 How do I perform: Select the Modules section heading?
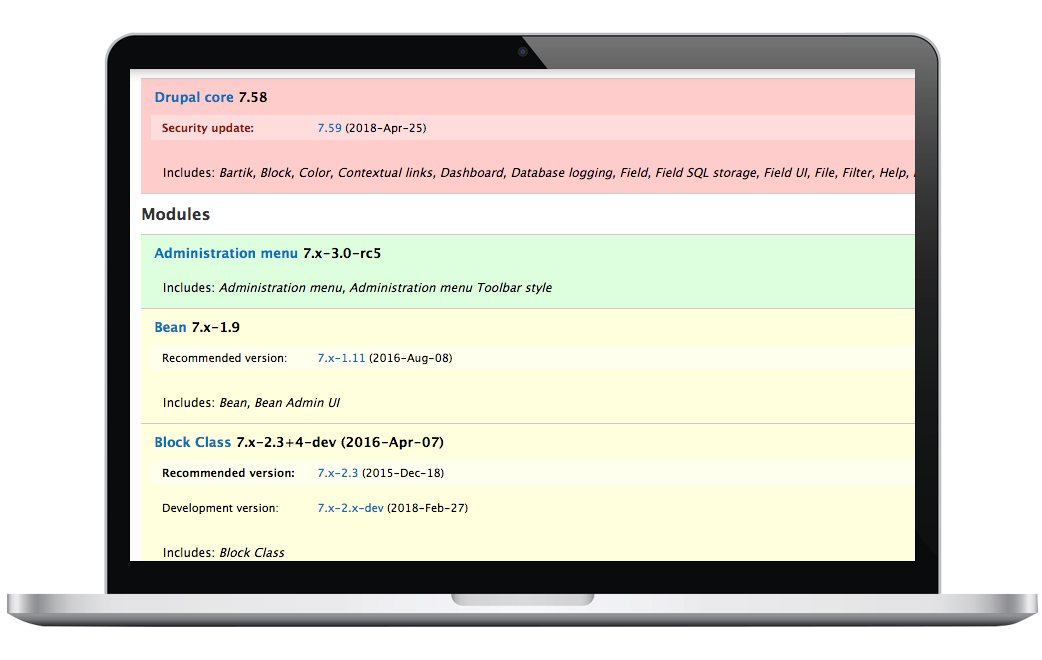pos(175,214)
